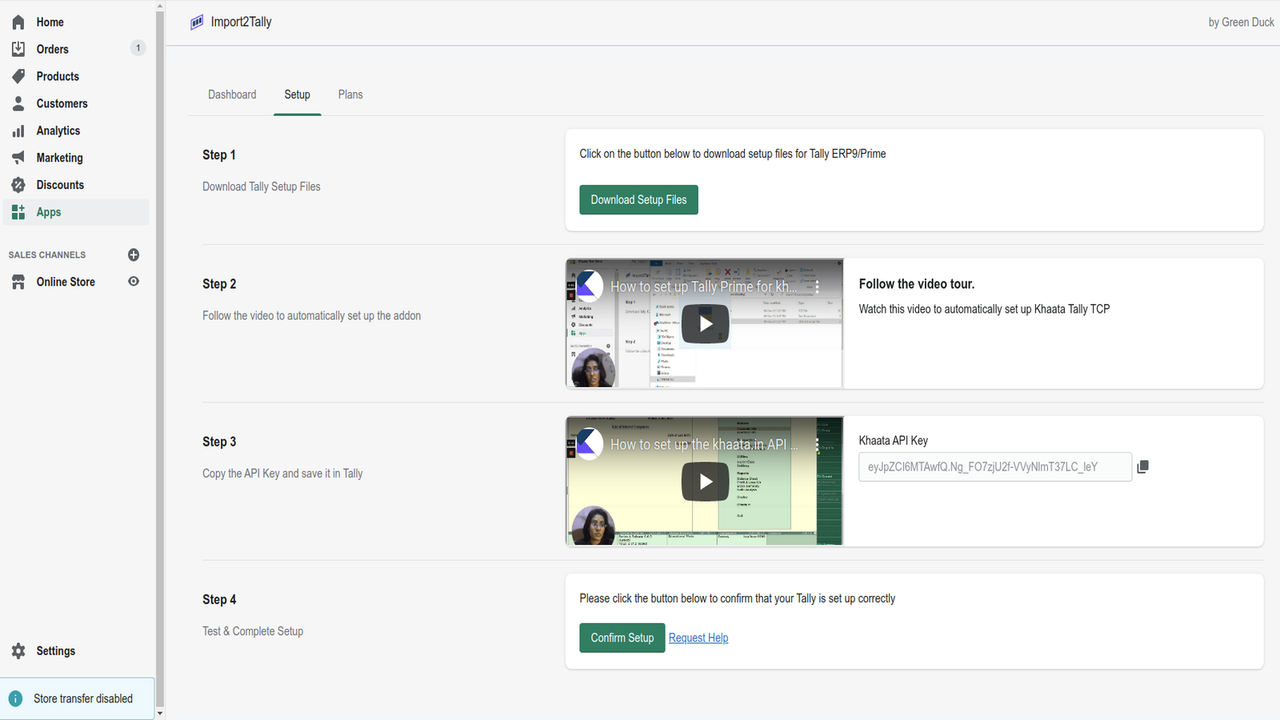Click the Khaata API Key field
This screenshot has height=720, width=1280.
point(995,467)
